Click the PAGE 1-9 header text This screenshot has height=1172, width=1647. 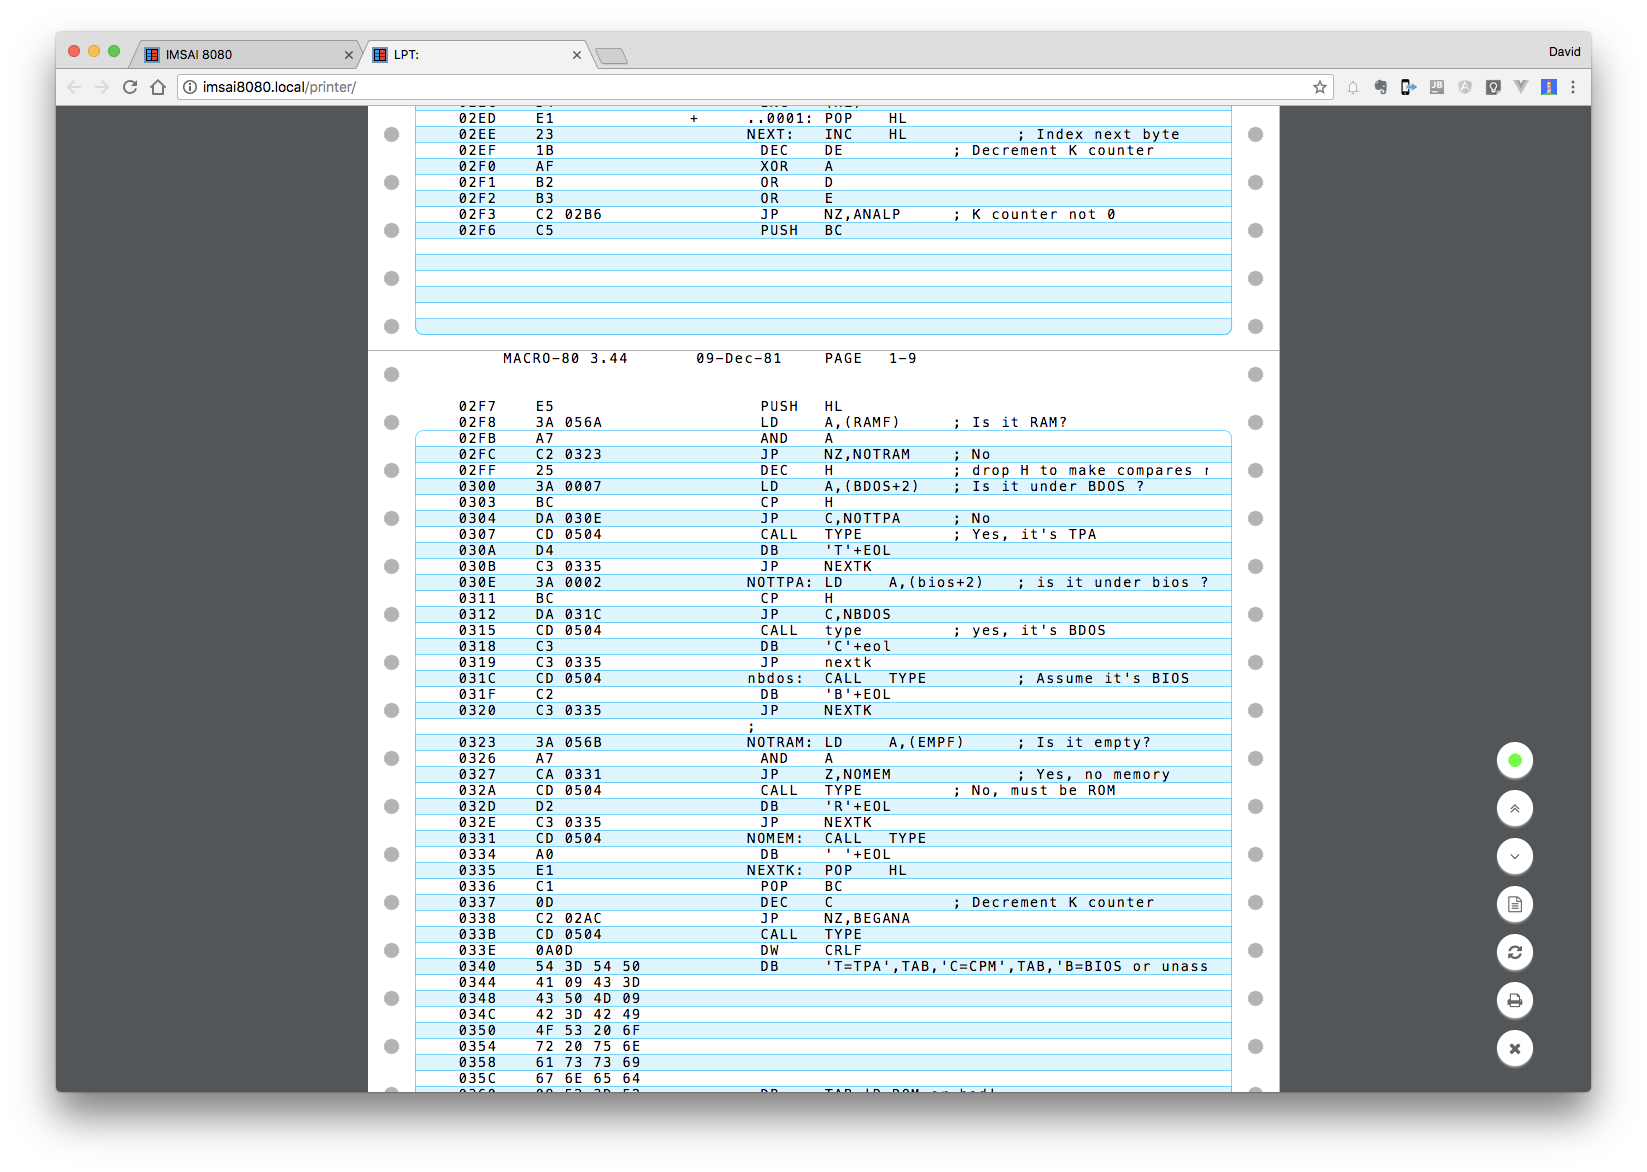870,358
